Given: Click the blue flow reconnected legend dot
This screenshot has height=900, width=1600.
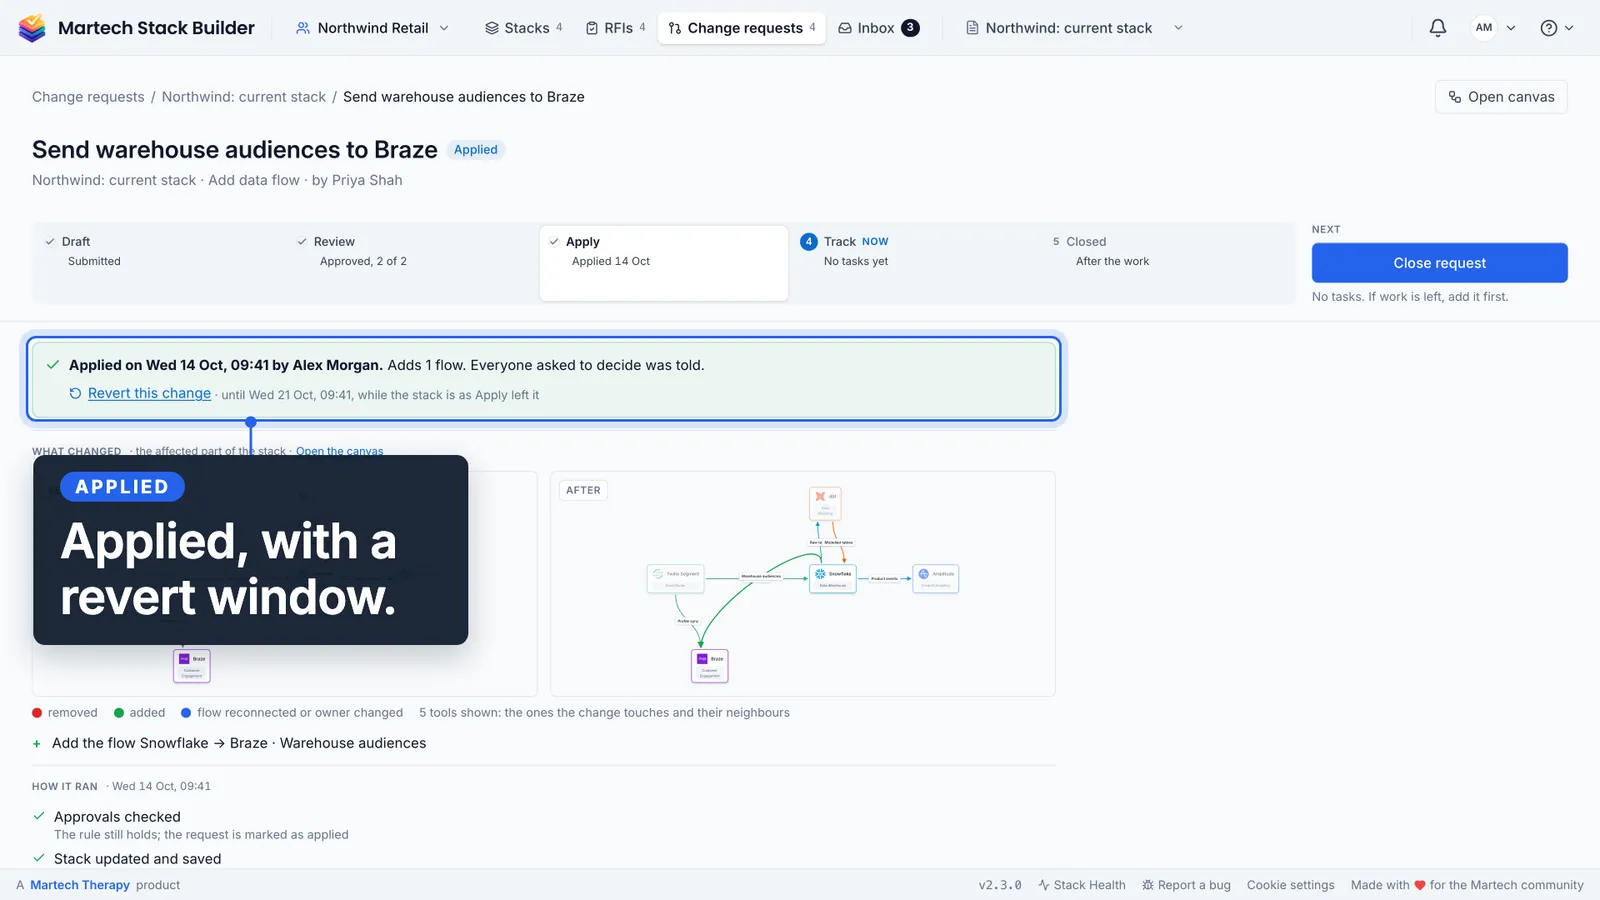Looking at the screenshot, I should point(186,713).
